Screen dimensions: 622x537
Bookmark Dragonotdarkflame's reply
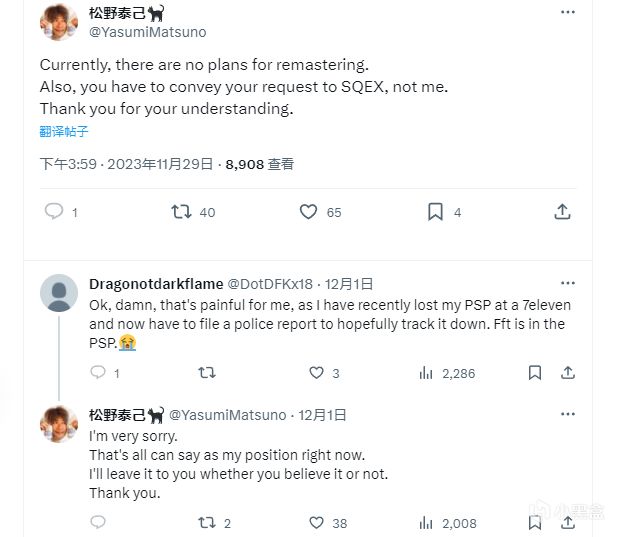tap(536, 373)
